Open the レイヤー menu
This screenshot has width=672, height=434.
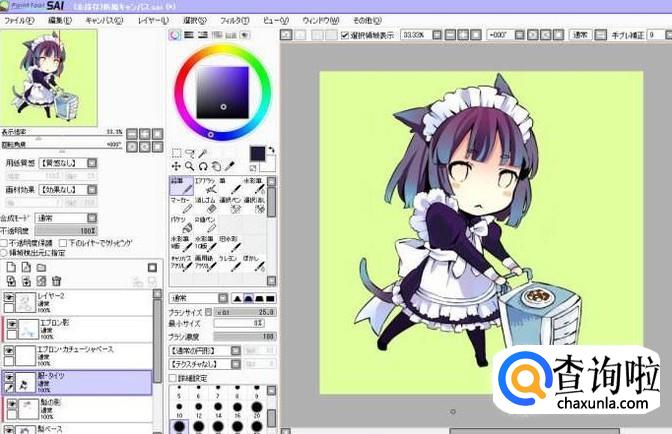[x=153, y=21]
